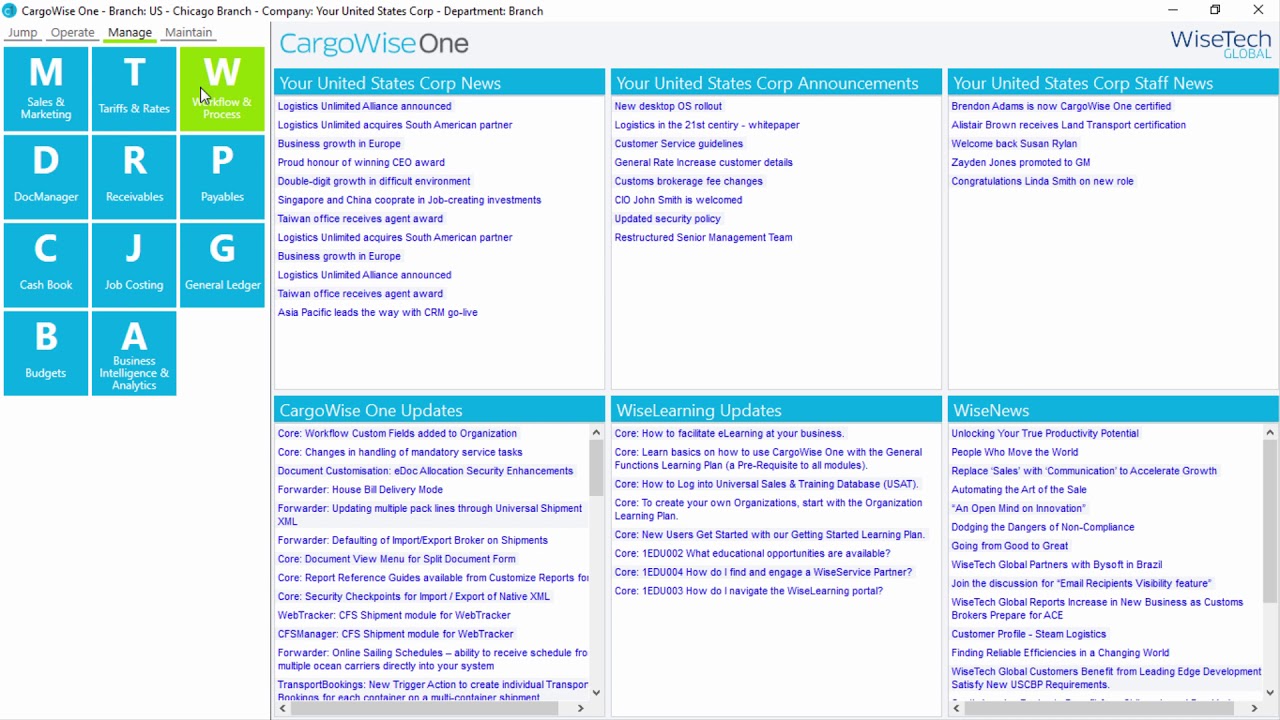Open 'Asia Pacific leads the way' link
Screen dimensions: 1280x720
pyautogui.click(x=377, y=312)
